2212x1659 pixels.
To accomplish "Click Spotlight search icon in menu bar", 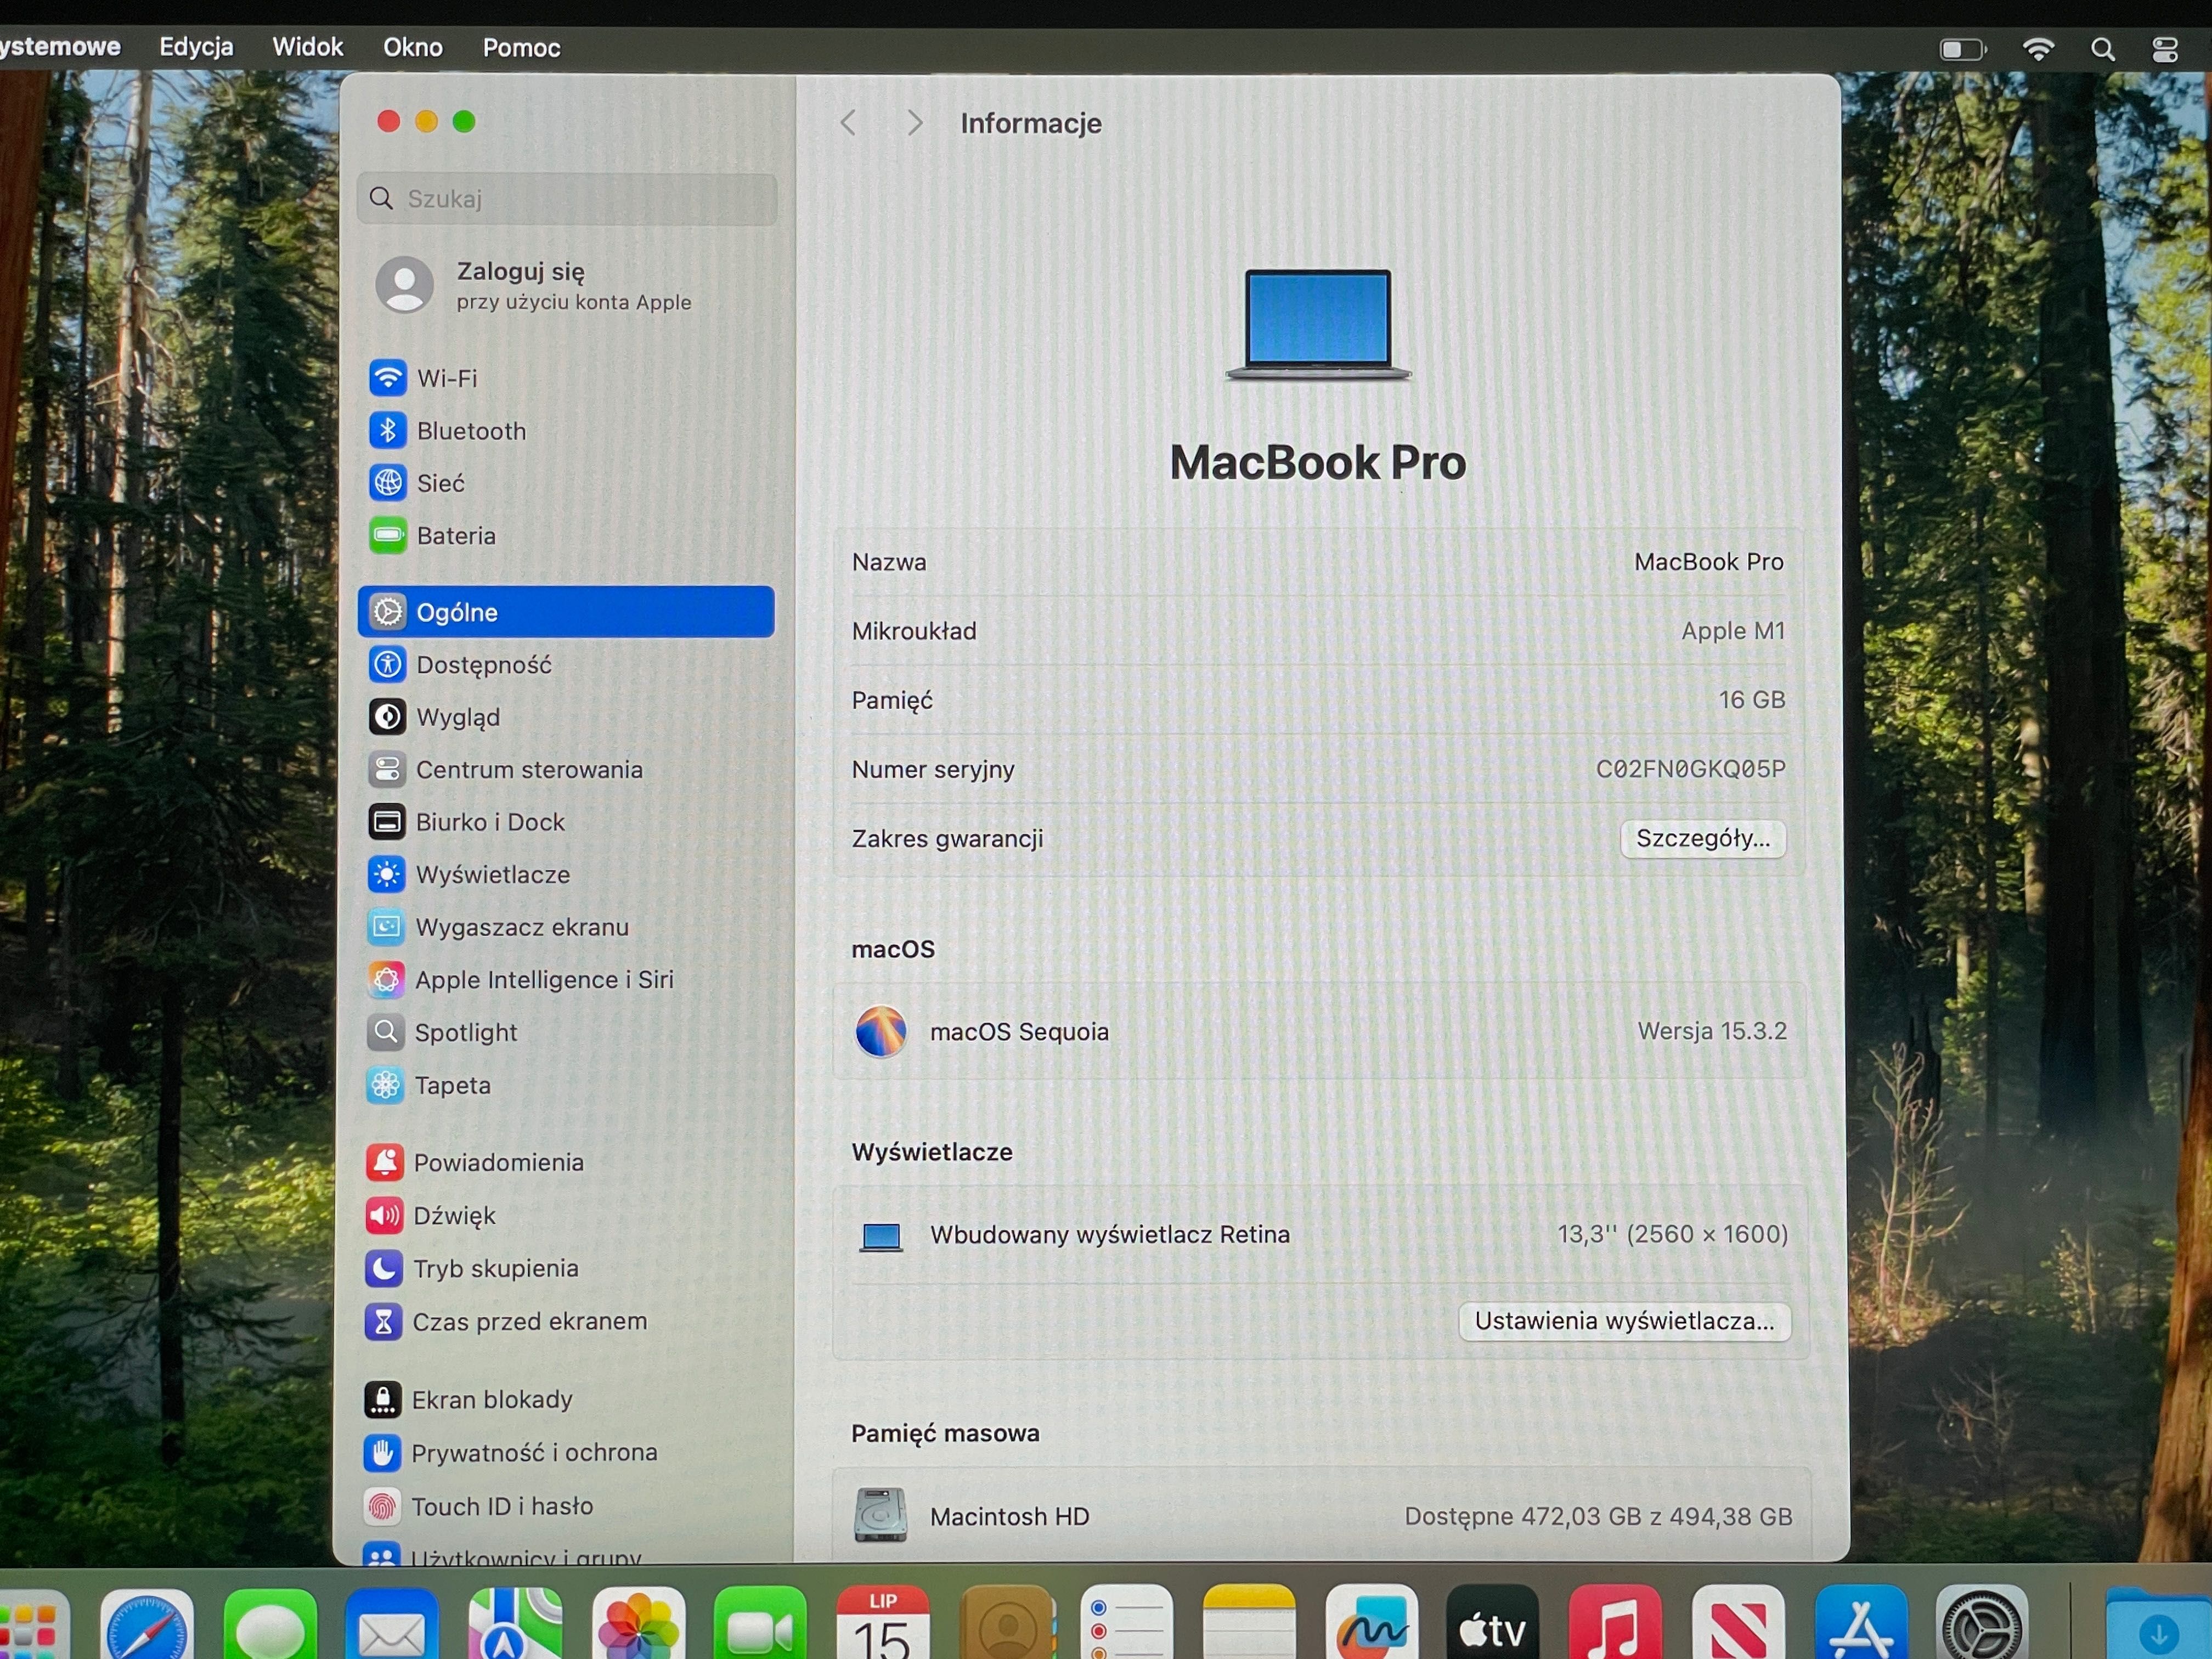I will [x=2102, y=50].
